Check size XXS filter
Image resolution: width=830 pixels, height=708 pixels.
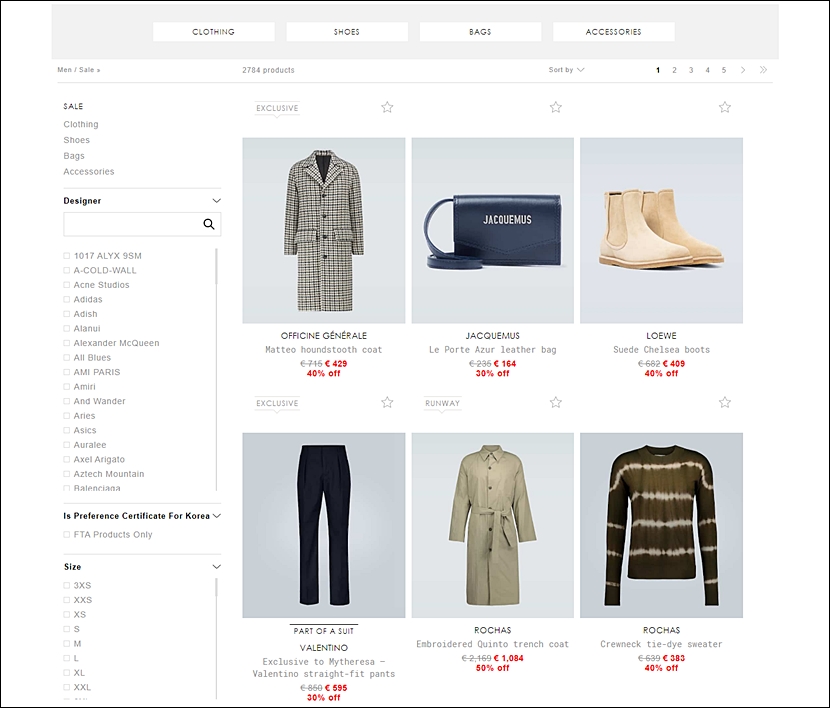tap(67, 600)
